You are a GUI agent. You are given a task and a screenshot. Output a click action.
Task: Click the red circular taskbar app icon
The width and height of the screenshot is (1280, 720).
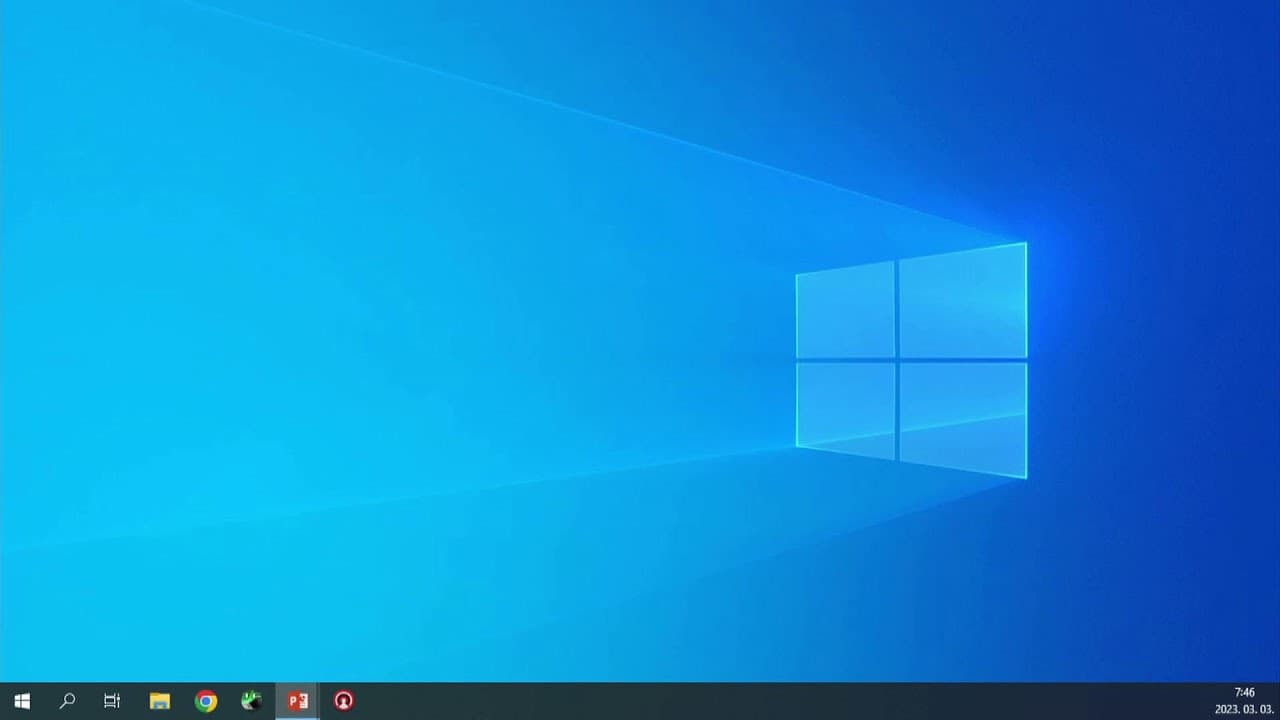pos(344,701)
